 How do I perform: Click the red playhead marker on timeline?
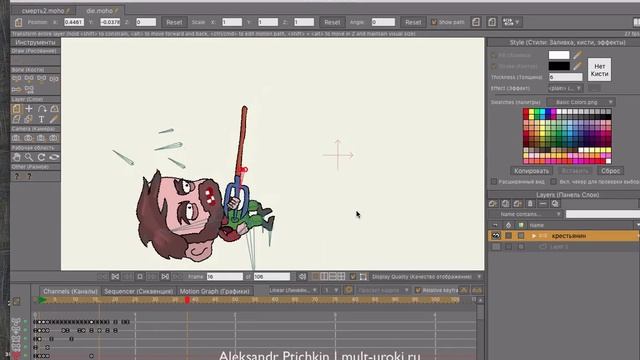pyautogui.click(x=187, y=300)
